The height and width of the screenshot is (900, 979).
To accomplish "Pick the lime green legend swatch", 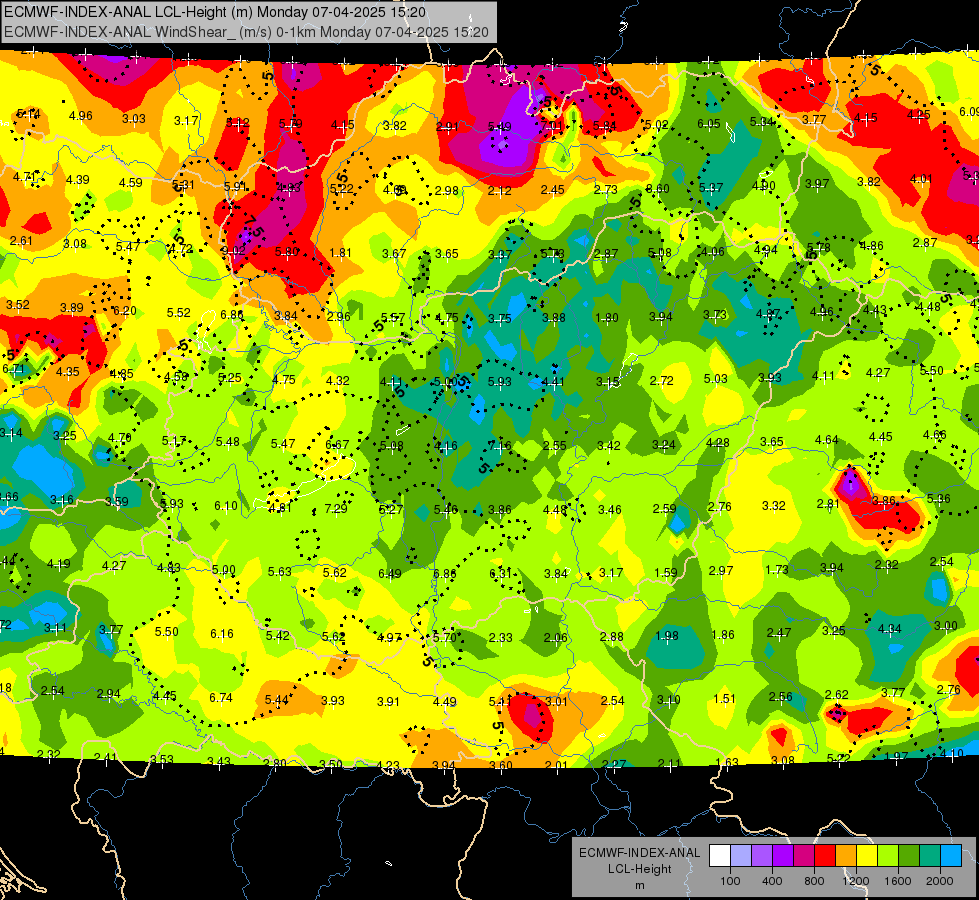I will click(x=888, y=855).
